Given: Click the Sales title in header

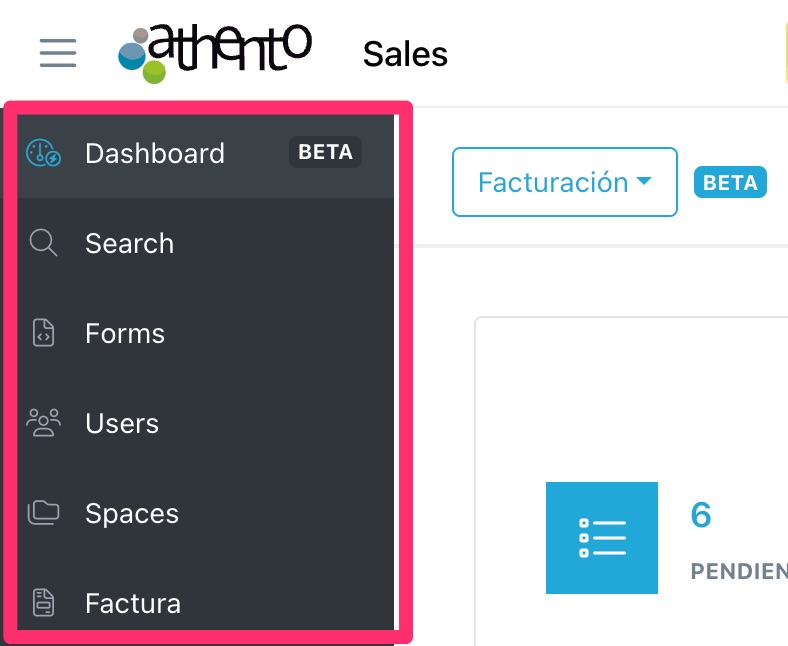Looking at the screenshot, I should (405, 54).
